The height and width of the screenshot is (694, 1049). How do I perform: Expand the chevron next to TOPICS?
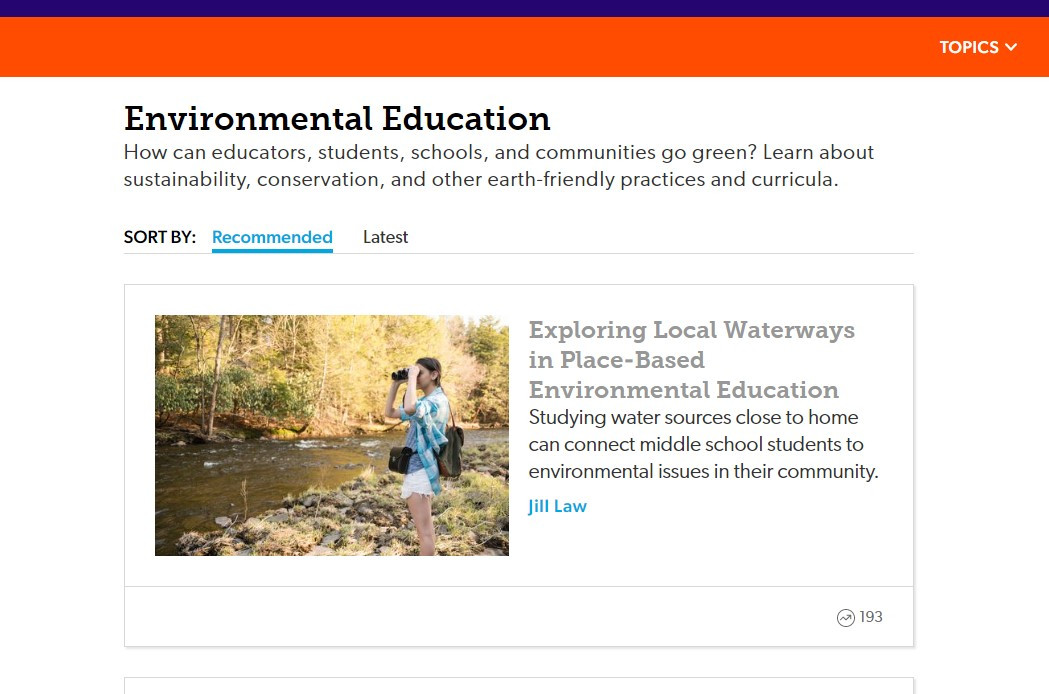pos(1011,47)
